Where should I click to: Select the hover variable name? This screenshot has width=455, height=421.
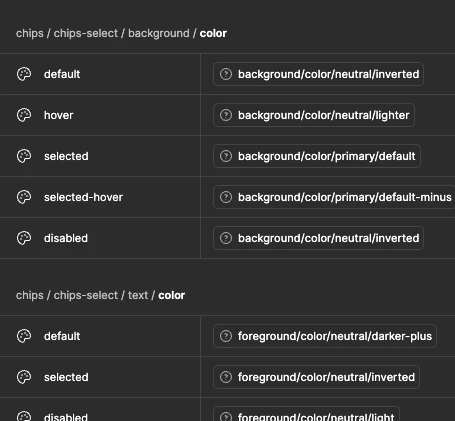pyautogui.click(x=58, y=115)
